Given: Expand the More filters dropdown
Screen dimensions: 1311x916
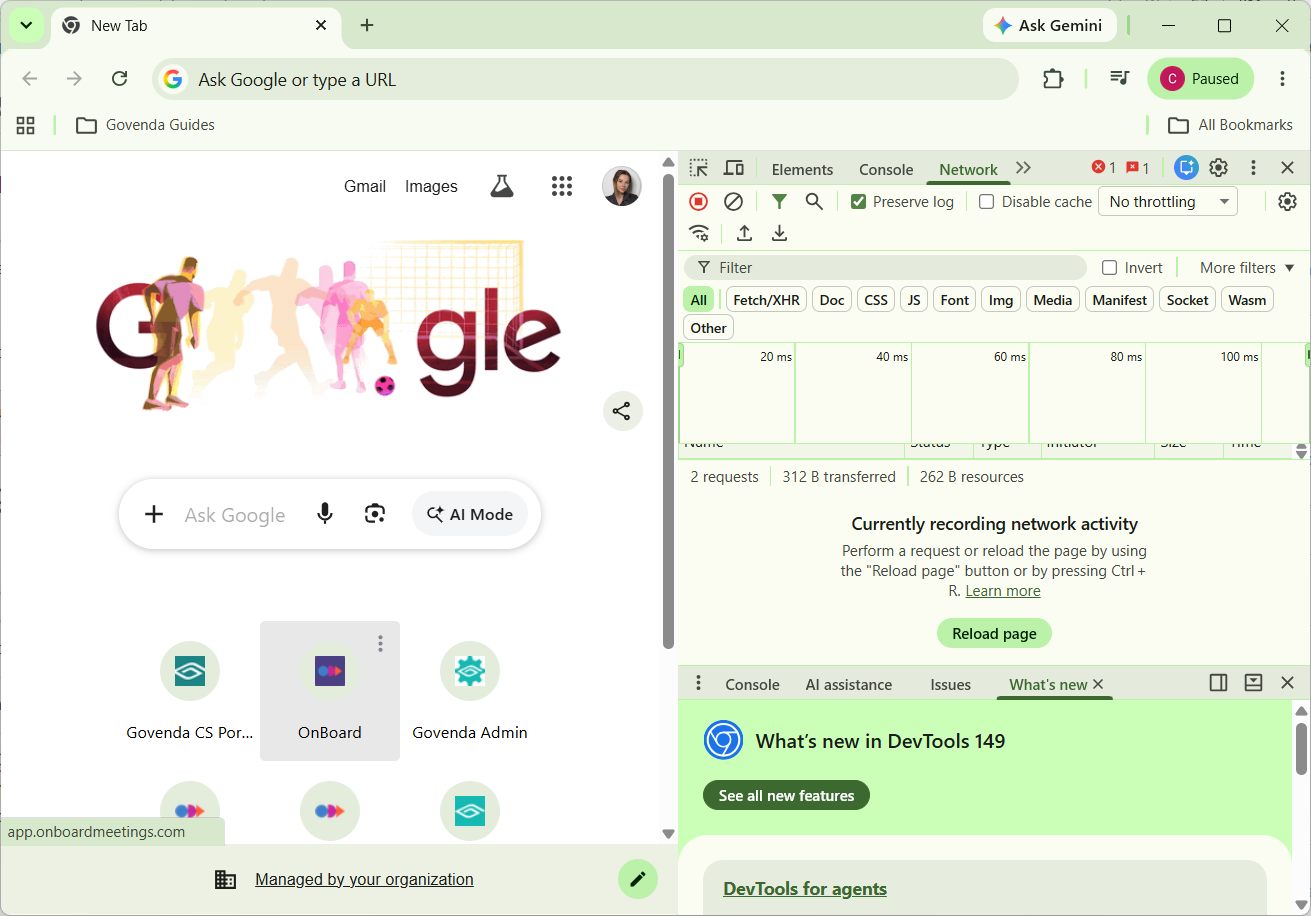Looking at the screenshot, I should coord(1247,268).
